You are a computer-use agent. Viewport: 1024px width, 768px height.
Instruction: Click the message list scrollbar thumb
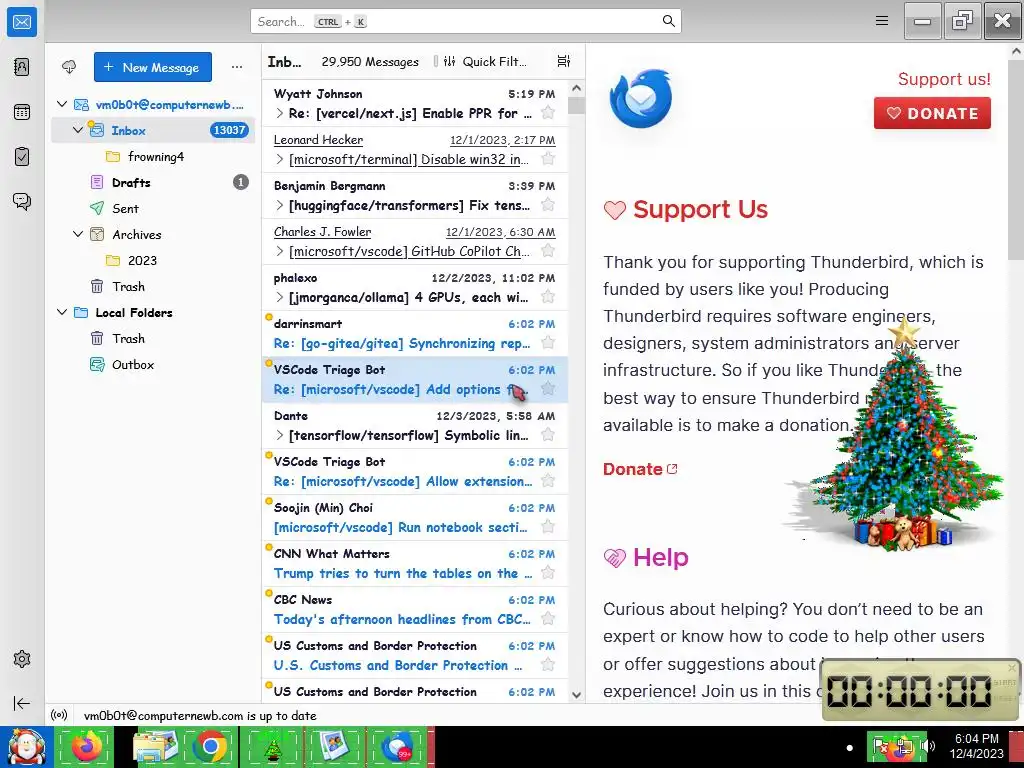(576, 105)
